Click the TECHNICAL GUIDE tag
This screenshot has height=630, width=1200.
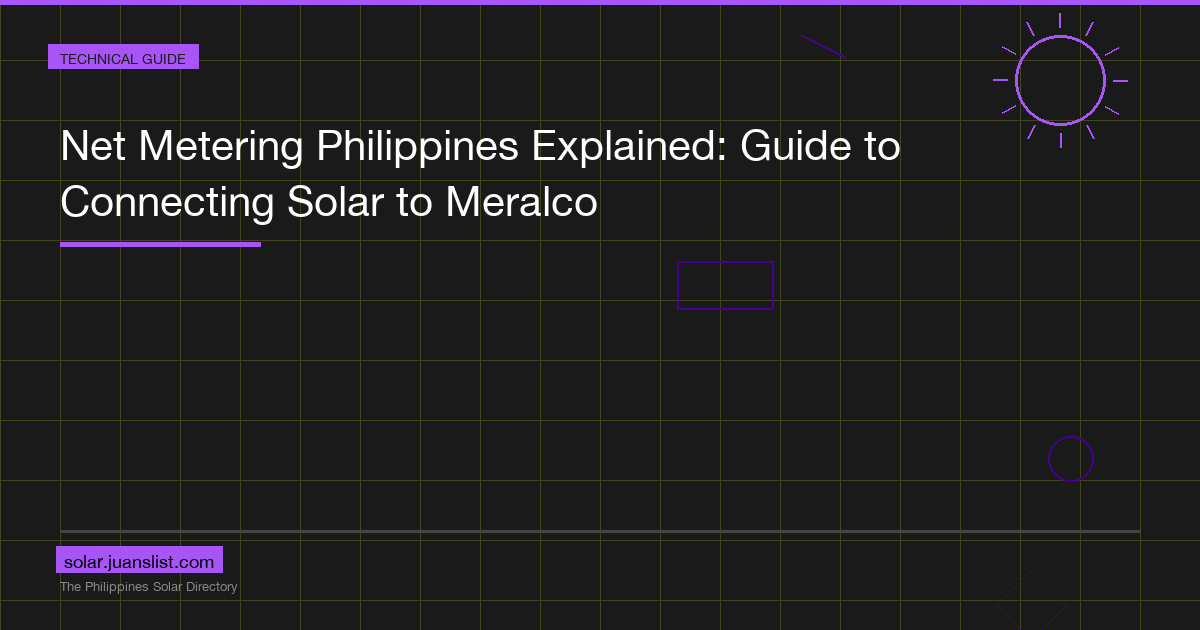click(123, 58)
